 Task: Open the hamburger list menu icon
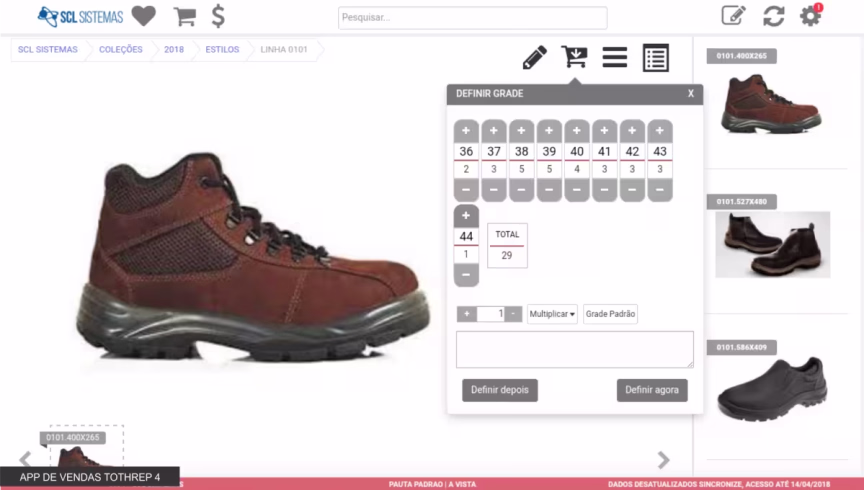[x=614, y=58]
